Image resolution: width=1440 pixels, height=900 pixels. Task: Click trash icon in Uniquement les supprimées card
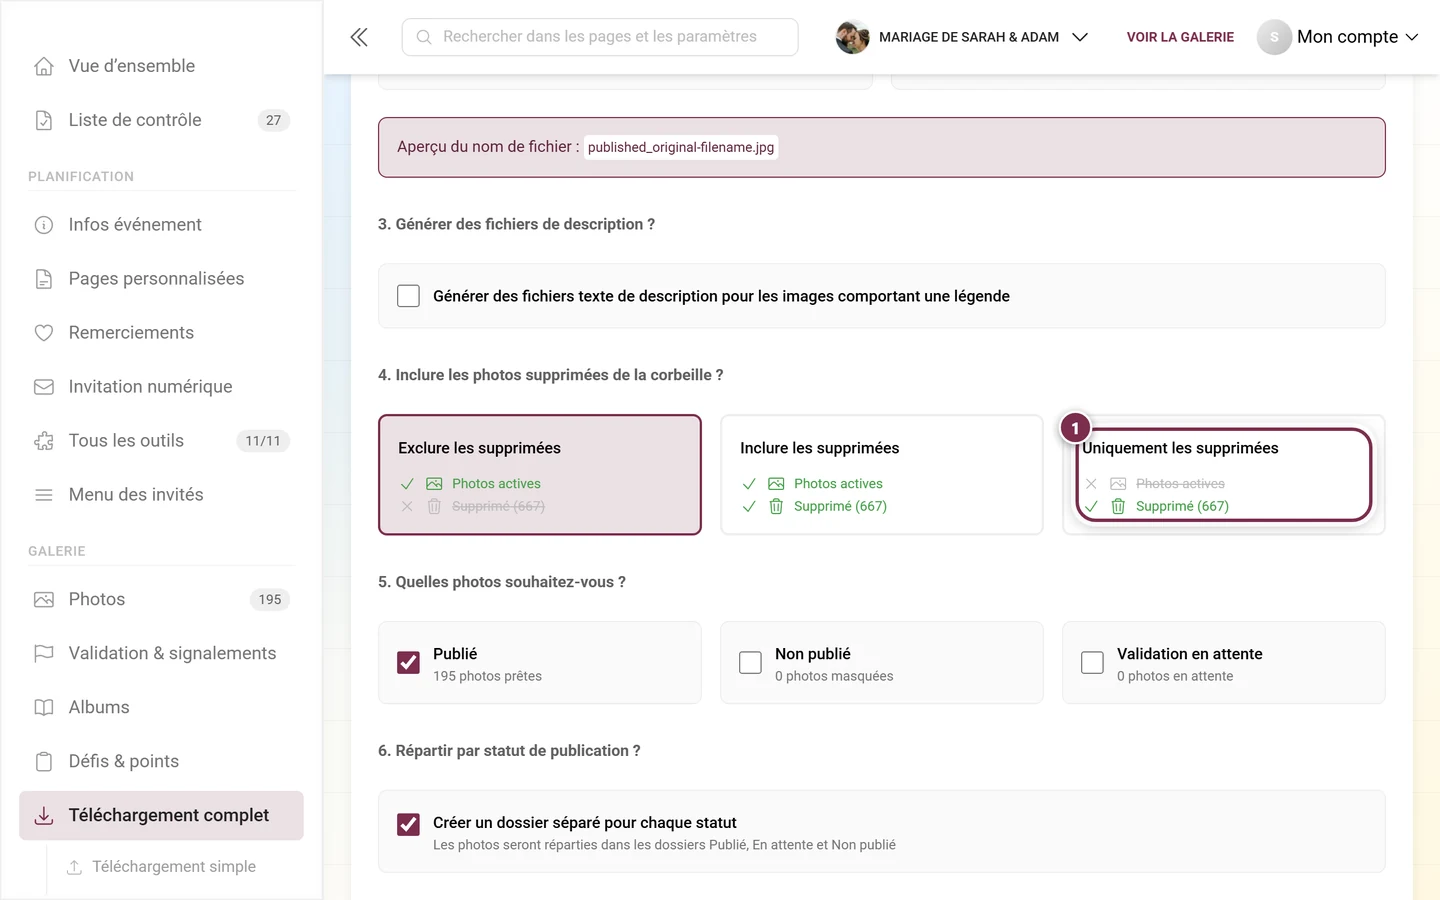[1118, 506]
